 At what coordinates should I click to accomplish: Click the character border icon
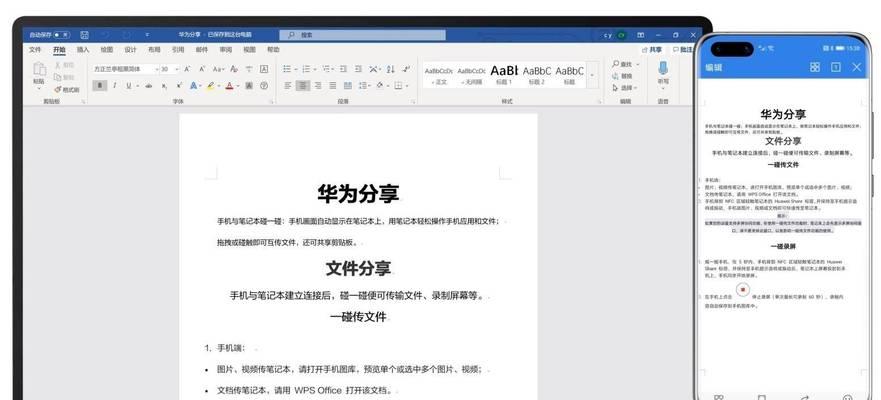click(264, 69)
